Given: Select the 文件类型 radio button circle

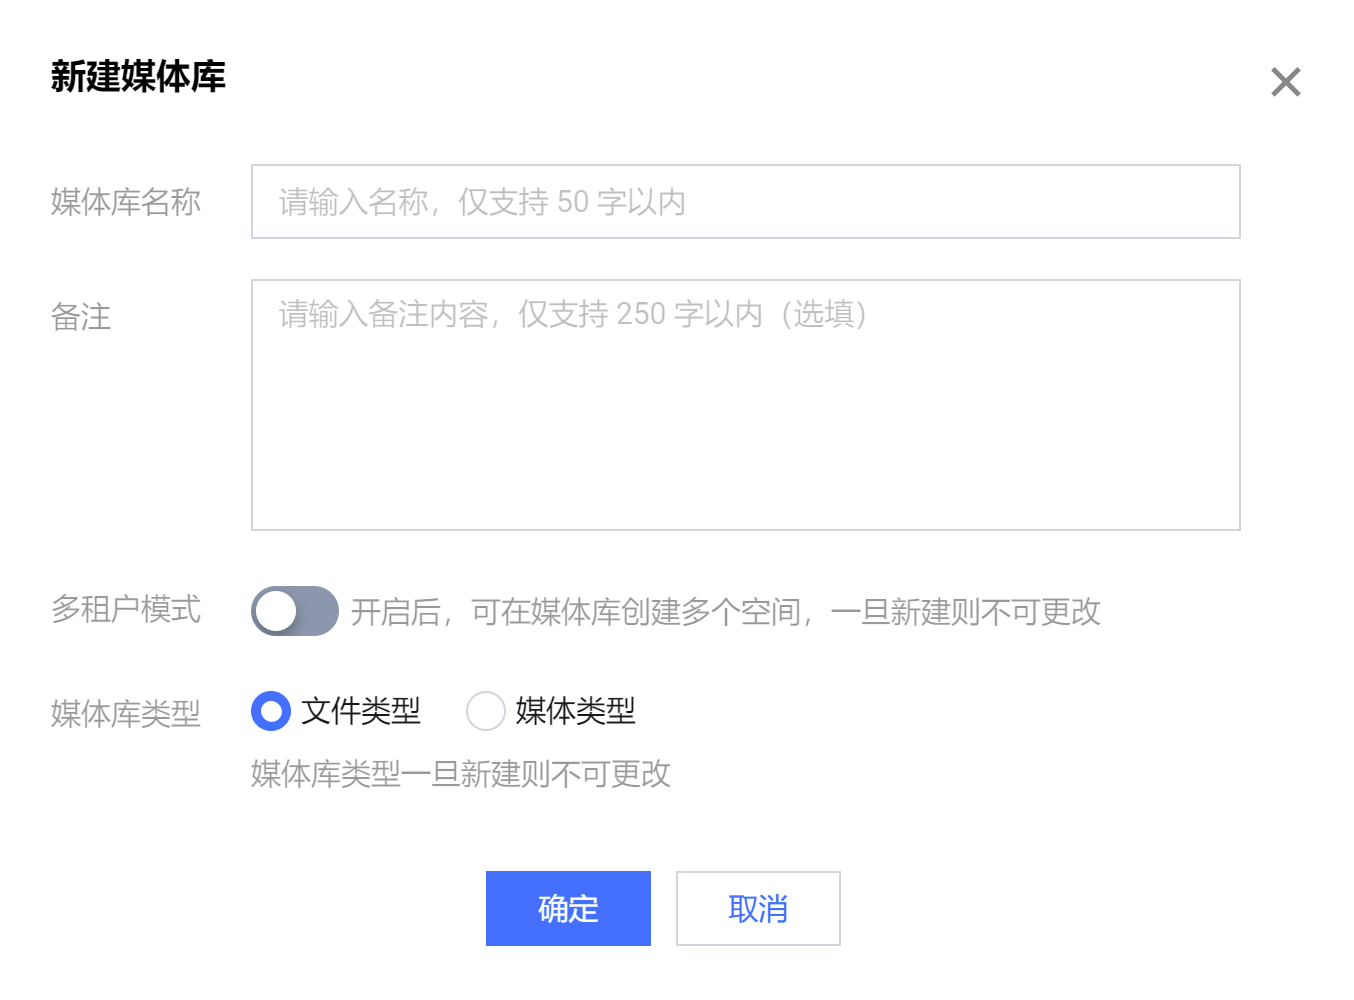Looking at the screenshot, I should [270, 711].
